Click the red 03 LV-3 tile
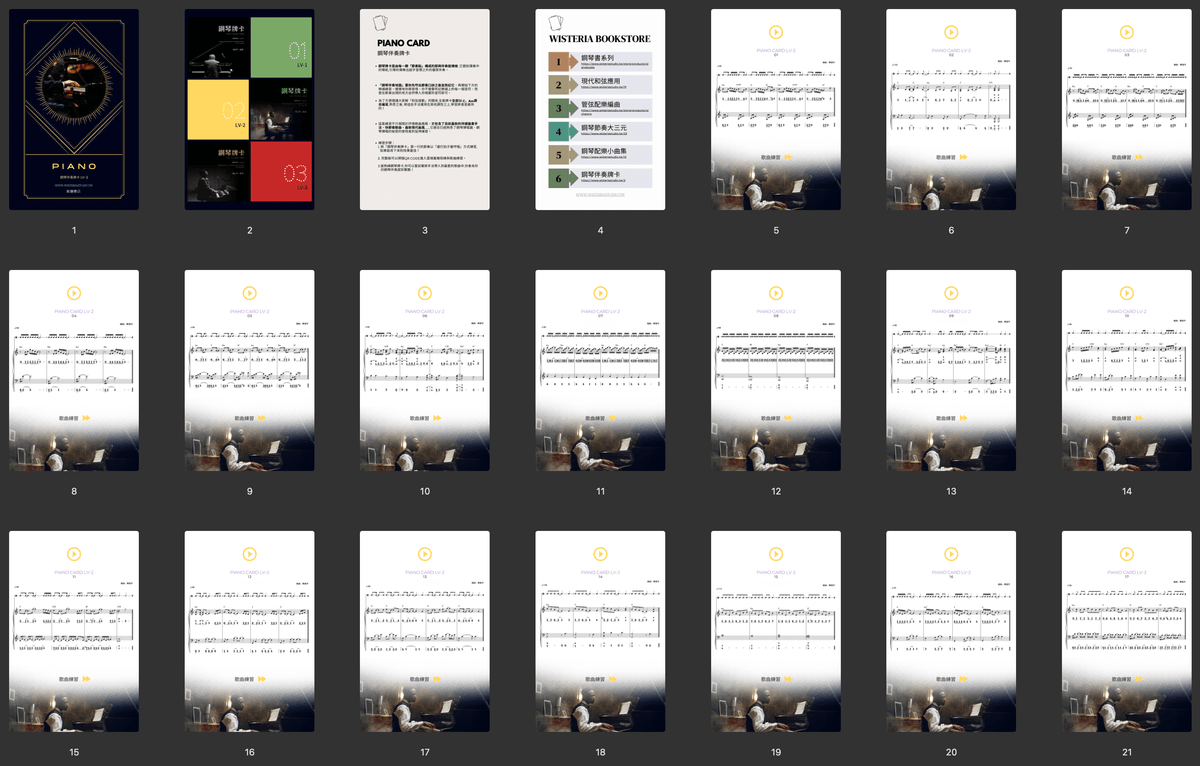This screenshot has height=766, width=1200. click(x=282, y=171)
